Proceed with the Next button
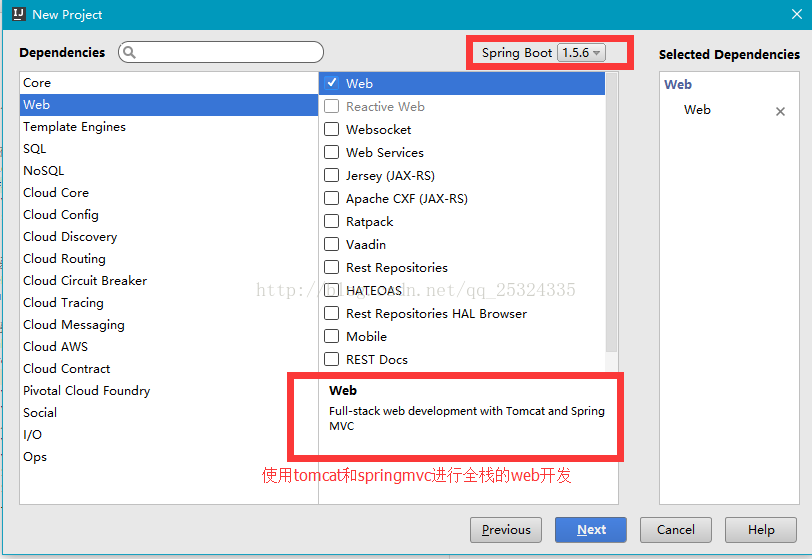This screenshot has height=559, width=812. point(591,529)
